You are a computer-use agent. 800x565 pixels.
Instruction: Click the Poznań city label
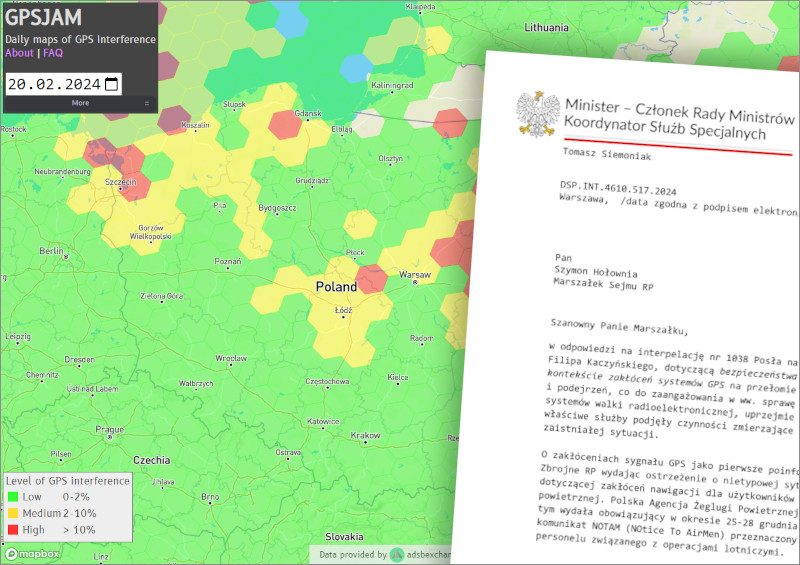coord(228,261)
